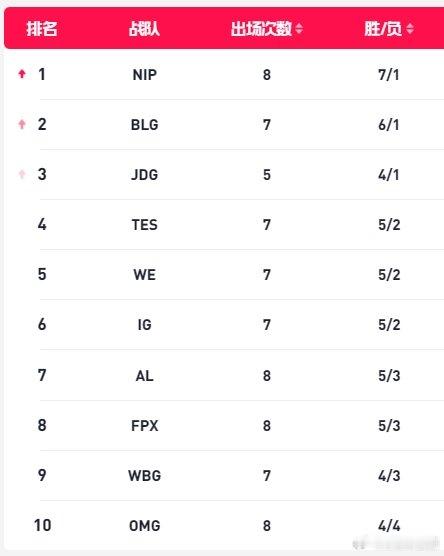Select the AL team name

[145, 376]
